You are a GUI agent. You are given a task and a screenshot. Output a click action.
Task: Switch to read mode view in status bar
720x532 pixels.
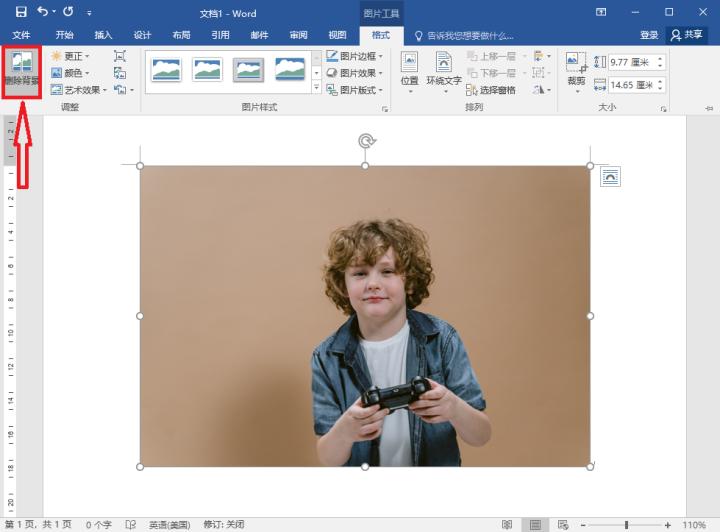[507, 524]
